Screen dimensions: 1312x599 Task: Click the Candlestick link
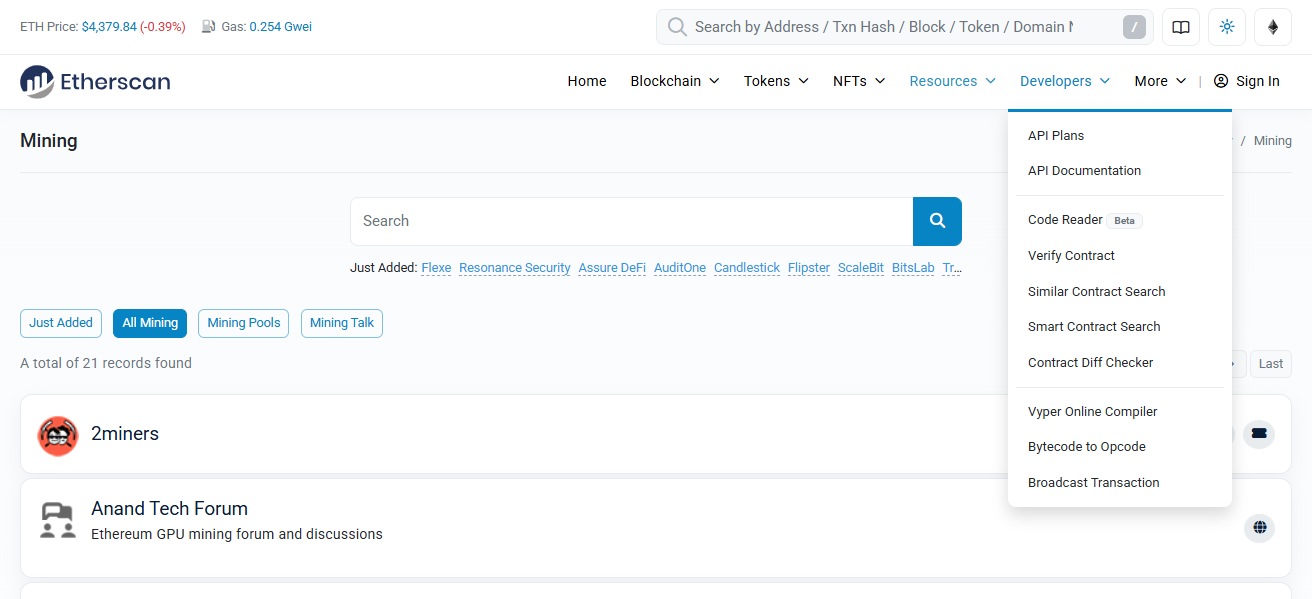747,268
